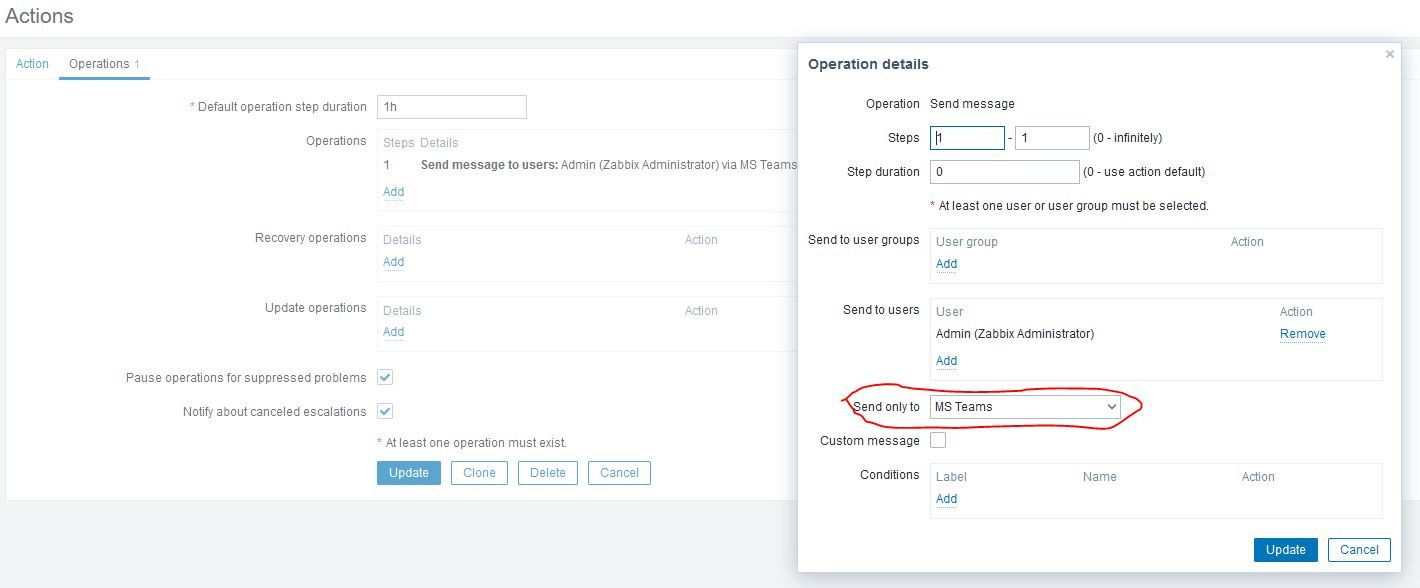Viewport: 1420px width, 588px height.
Task: Close the Operation details dialog
Action: [1389, 55]
